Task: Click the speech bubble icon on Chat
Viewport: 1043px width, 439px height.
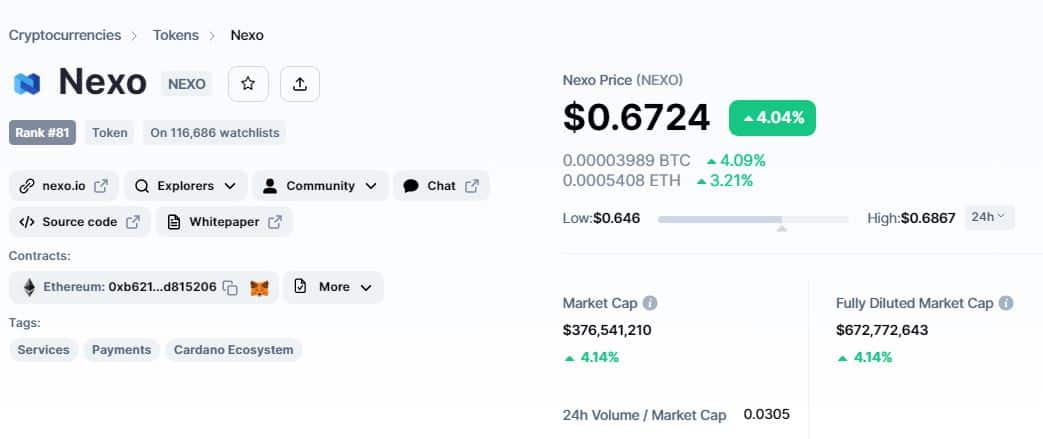Action: (x=411, y=186)
